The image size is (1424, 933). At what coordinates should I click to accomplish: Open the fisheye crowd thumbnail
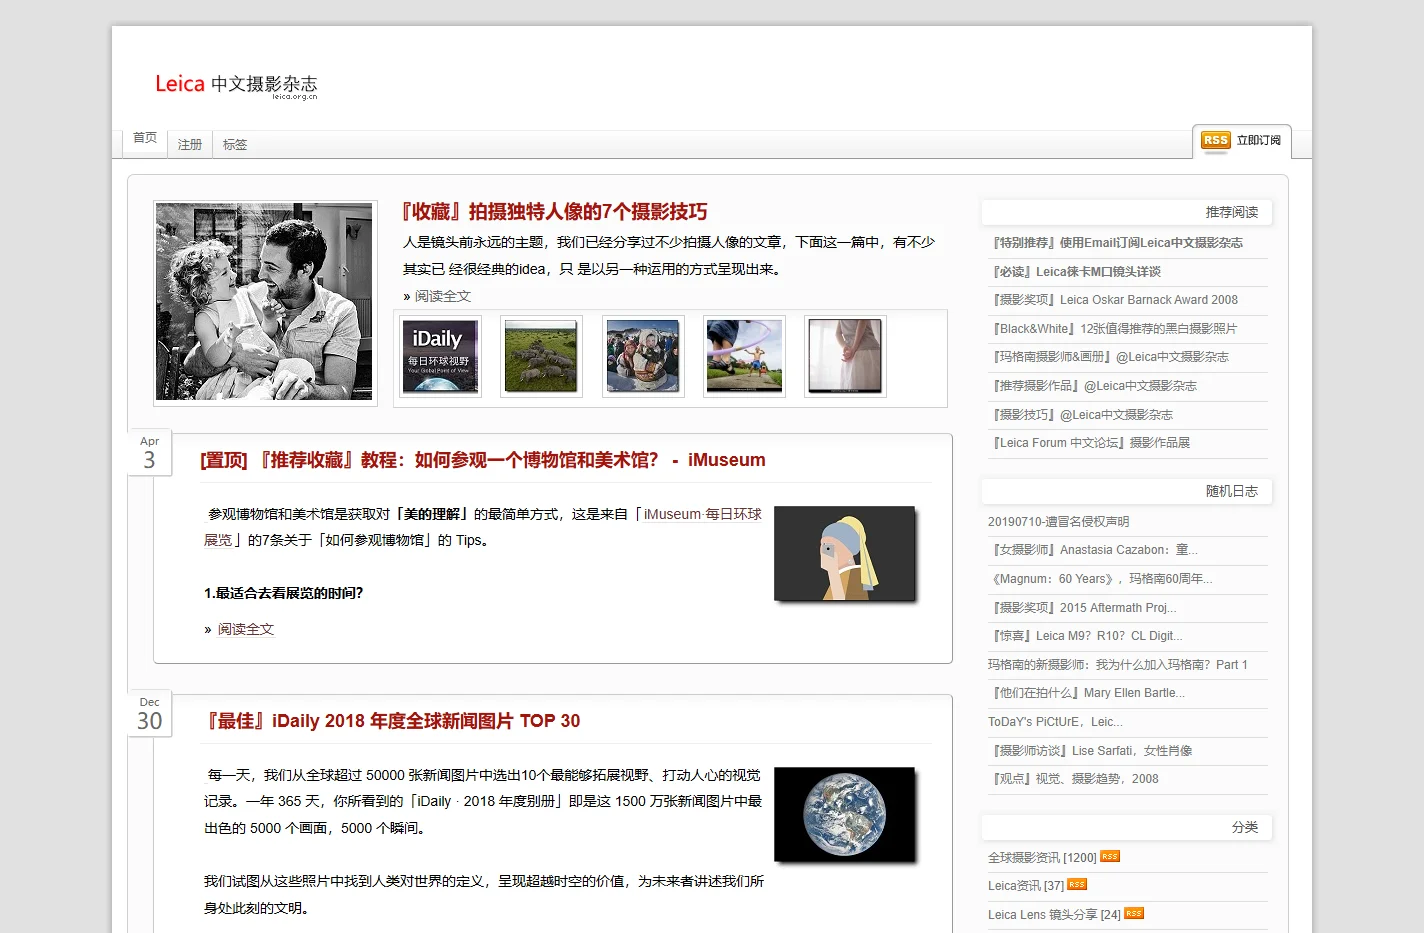[643, 356]
